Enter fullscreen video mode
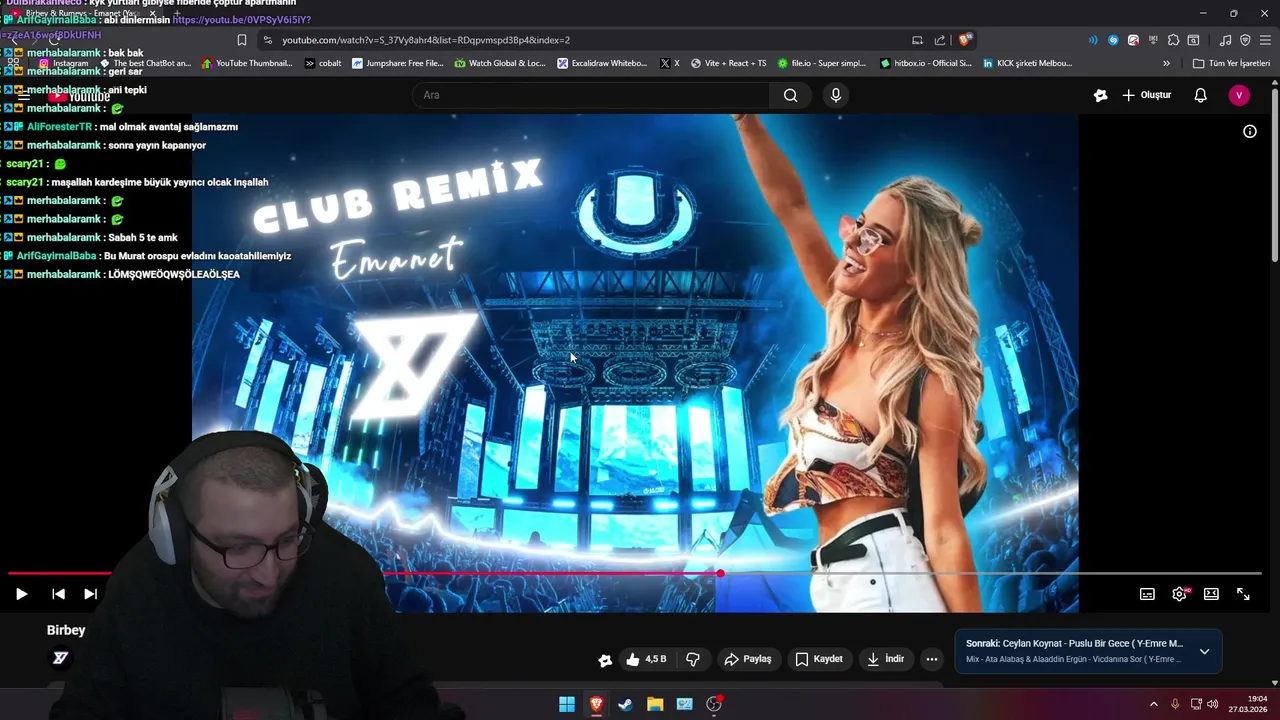The height and width of the screenshot is (720, 1280). (1243, 594)
